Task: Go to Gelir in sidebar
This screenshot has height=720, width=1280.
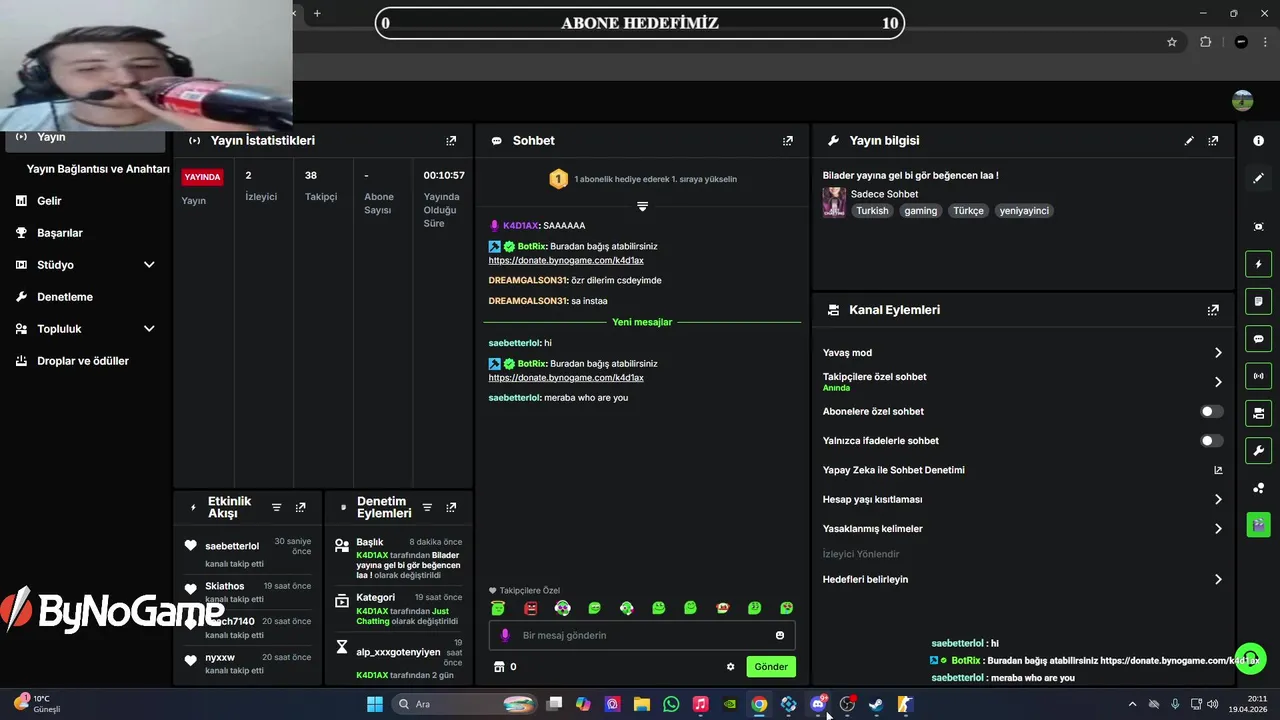Action: click(49, 201)
